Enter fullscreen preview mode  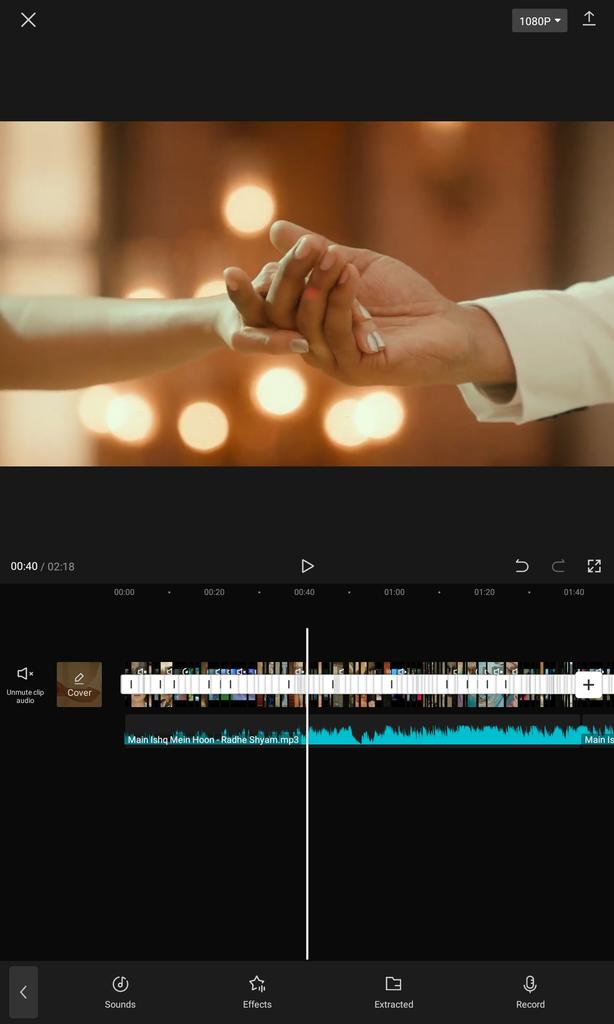(594, 566)
